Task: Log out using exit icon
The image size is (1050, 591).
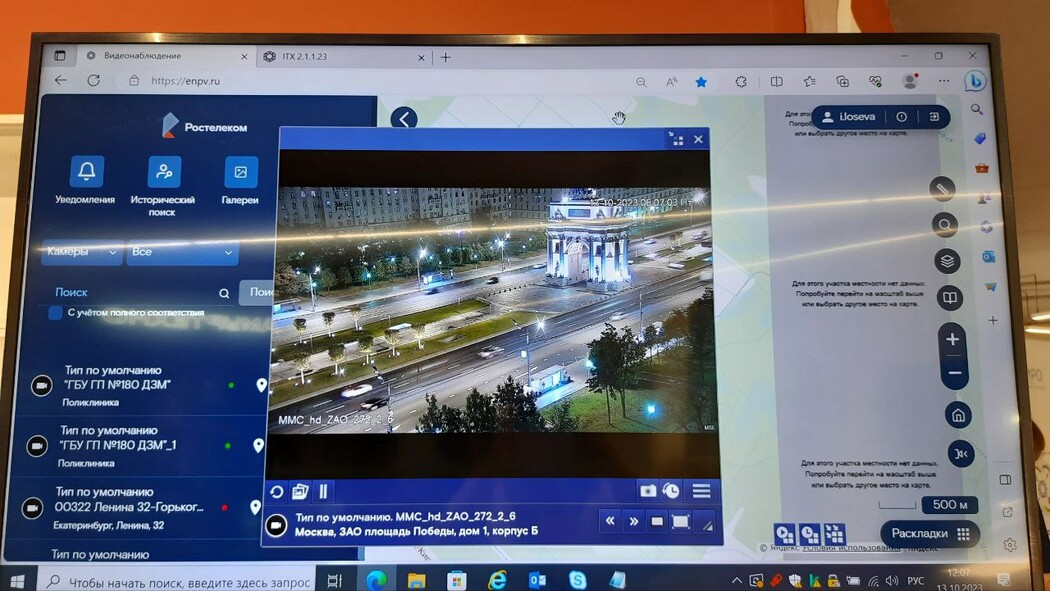Action: 934,117
